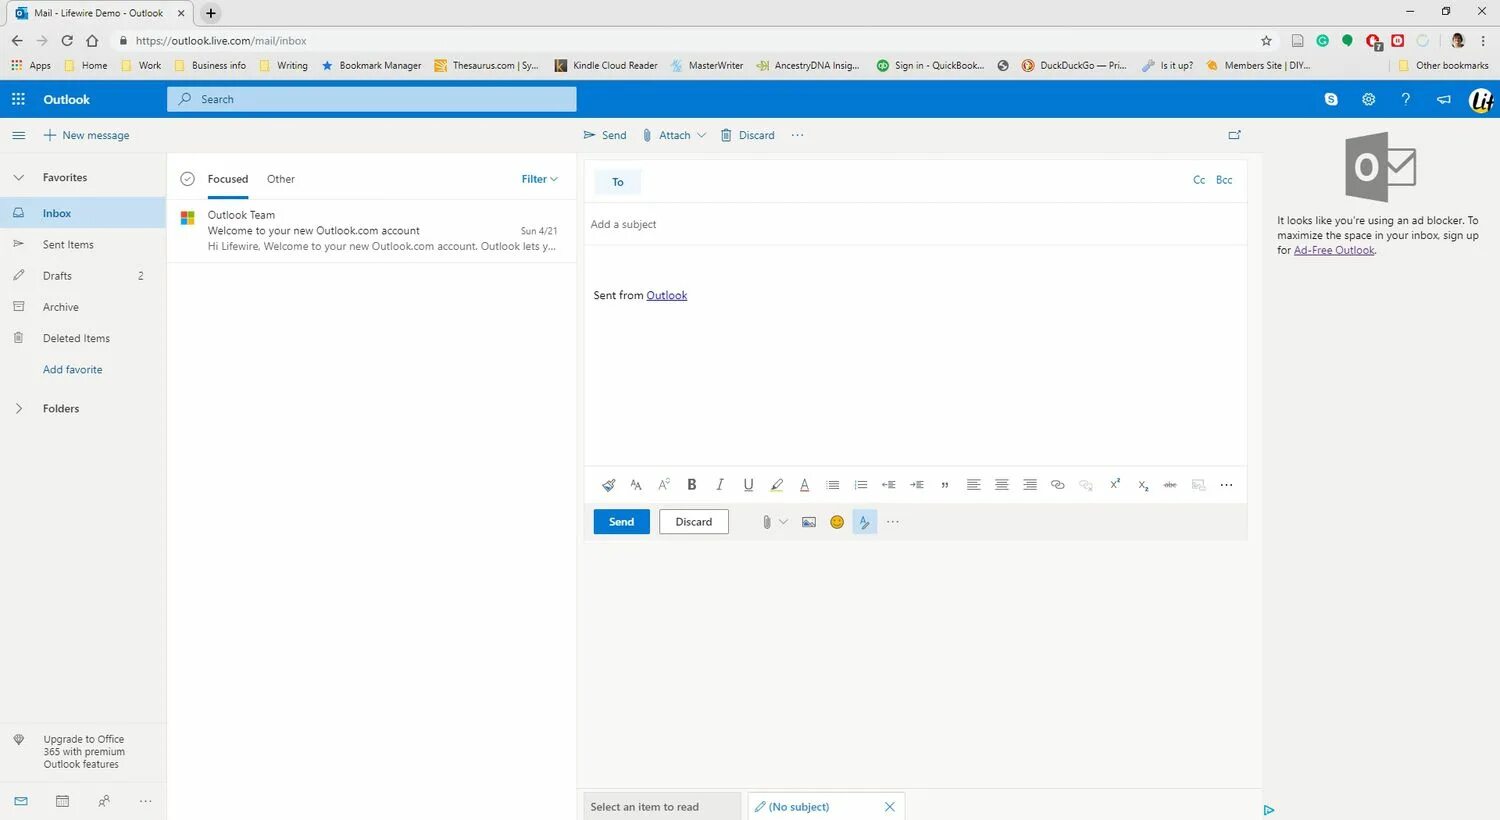Switch to the Other tab

[x=281, y=179]
